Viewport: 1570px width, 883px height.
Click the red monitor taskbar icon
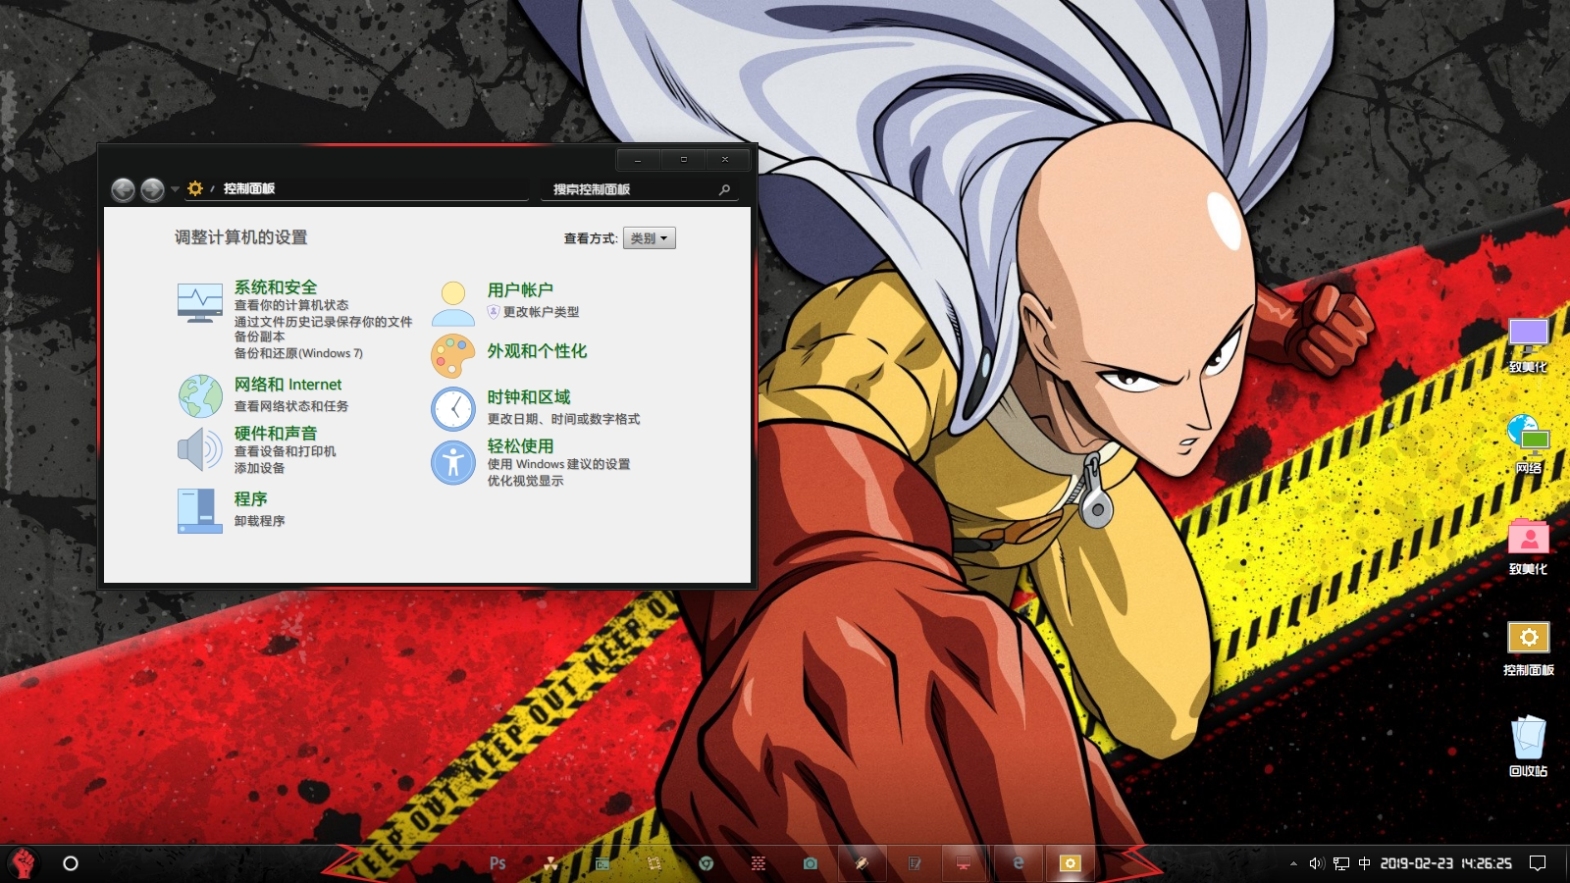click(963, 863)
